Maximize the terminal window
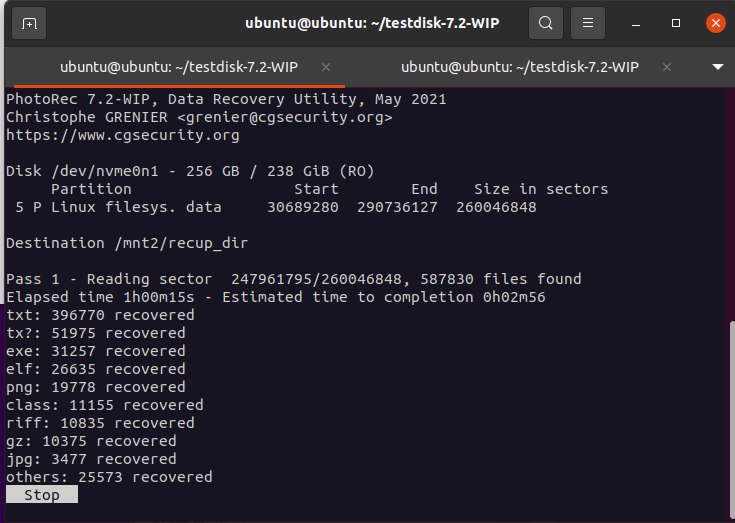Screen dimensions: 735x523 [676, 23]
